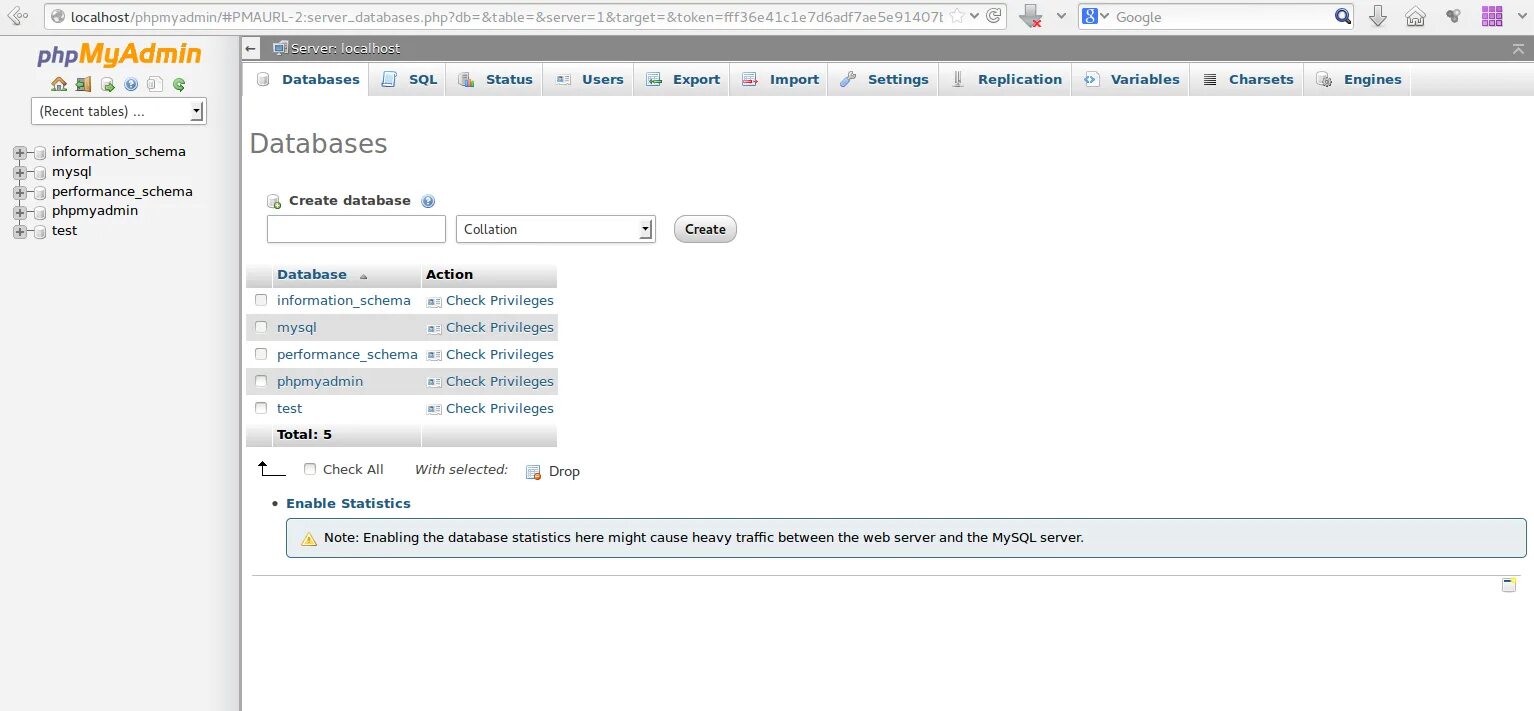
Task: Open the Export tab
Action: coord(683,80)
